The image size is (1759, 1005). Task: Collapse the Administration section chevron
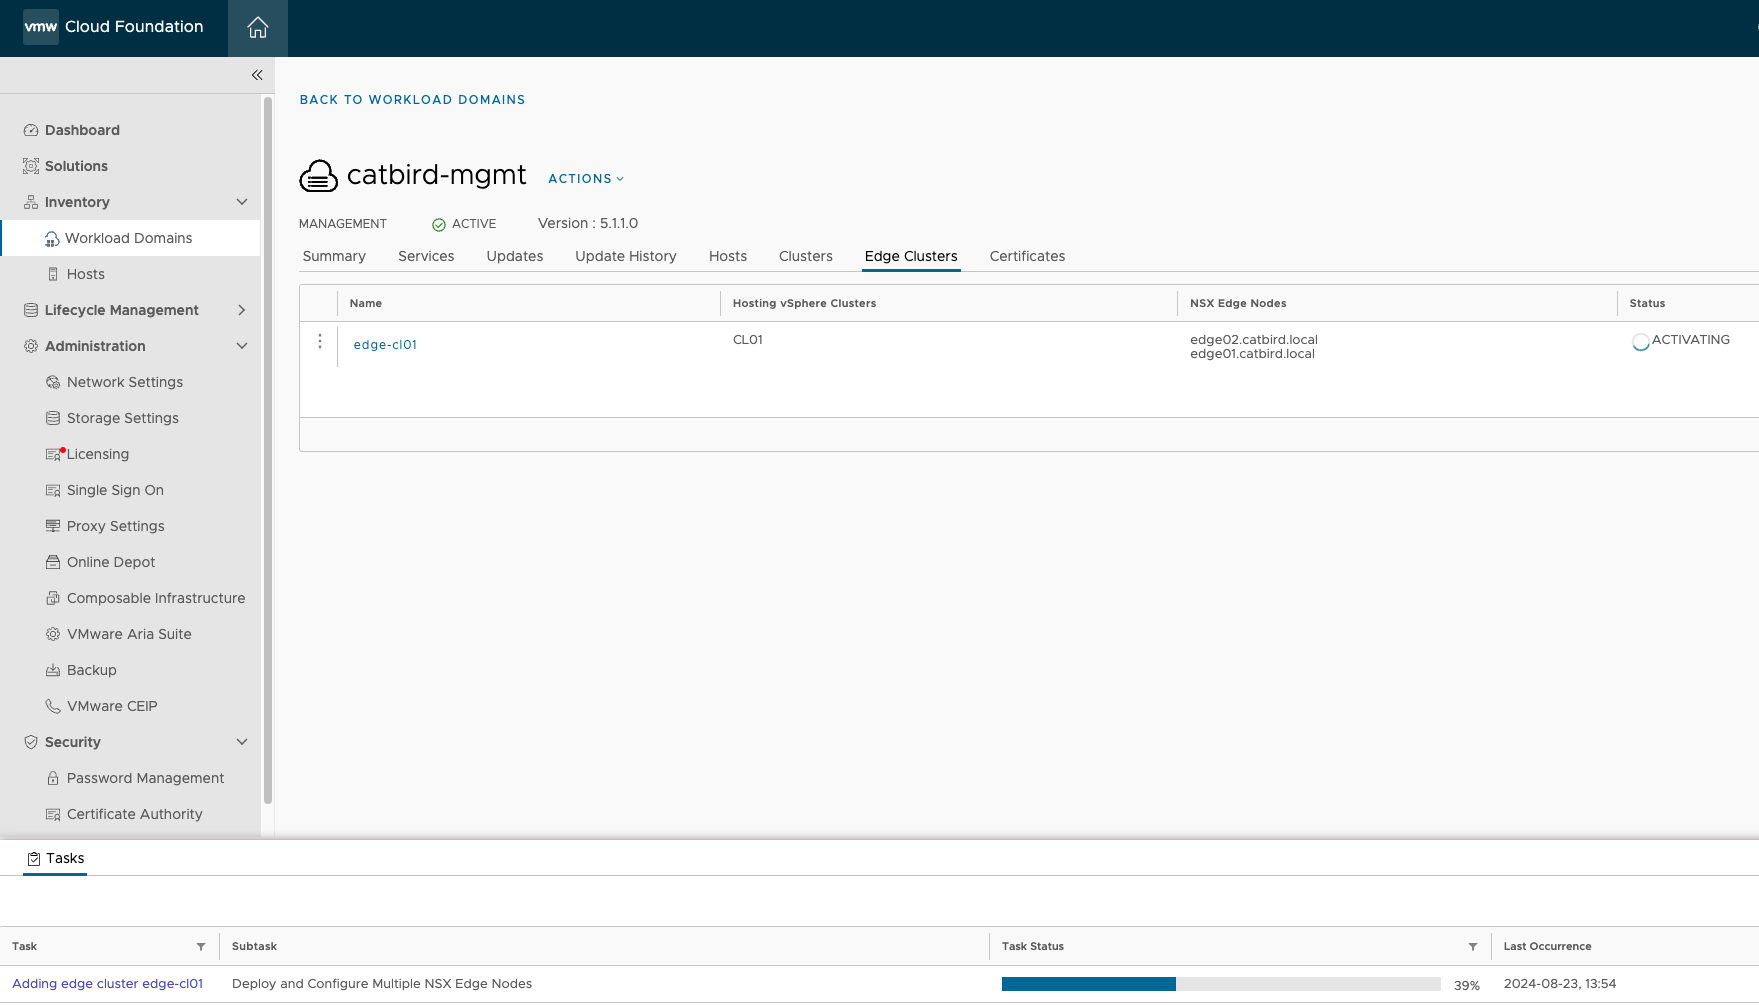point(242,346)
